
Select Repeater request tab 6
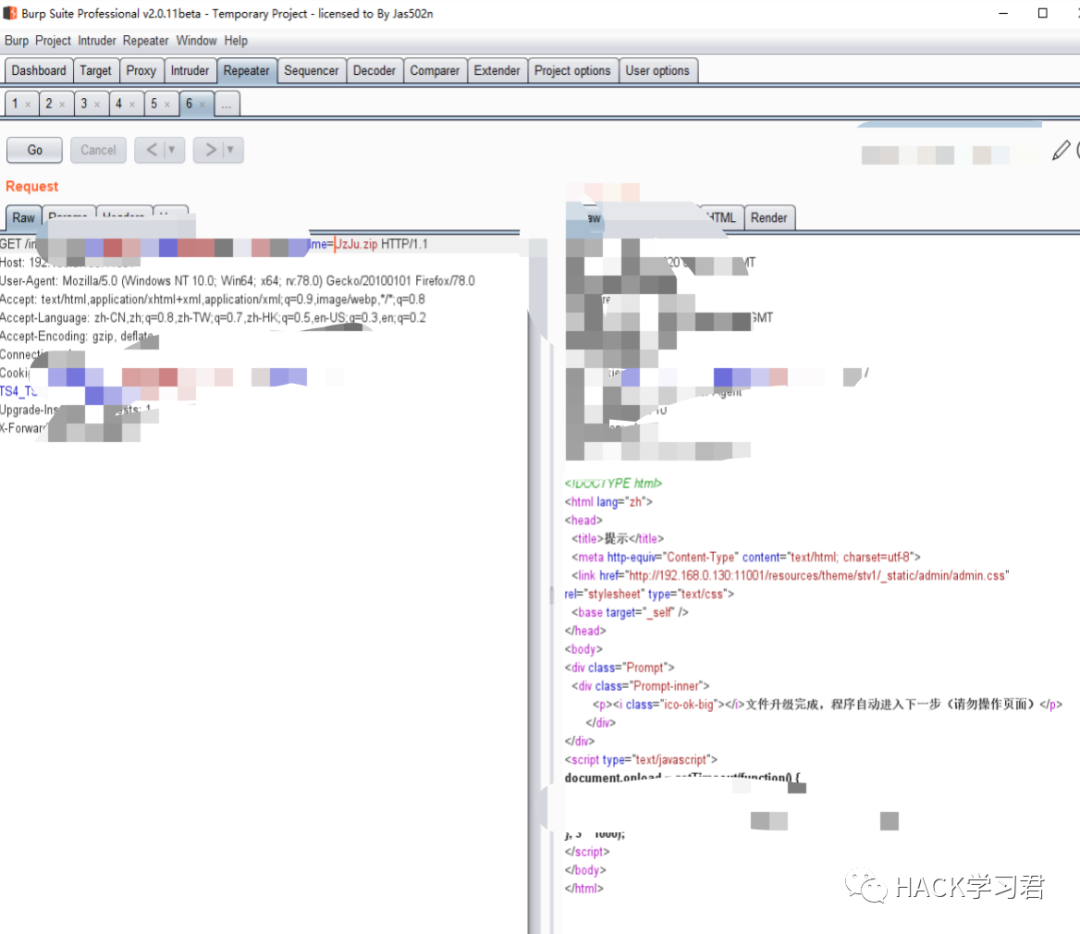189,103
